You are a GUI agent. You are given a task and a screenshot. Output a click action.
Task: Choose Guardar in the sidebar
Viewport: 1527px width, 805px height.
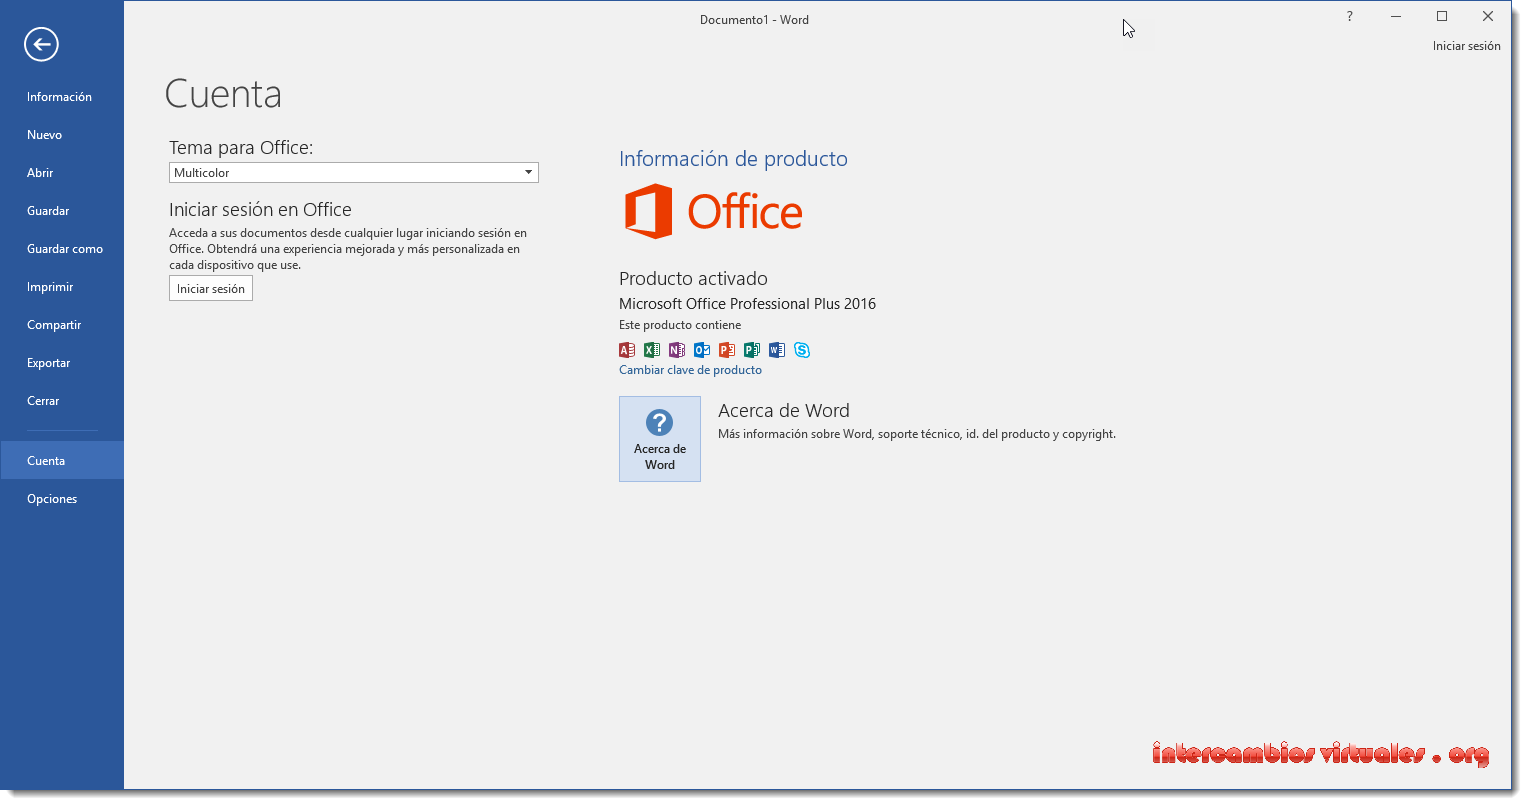pyautogui.click(x=62, y=211)
